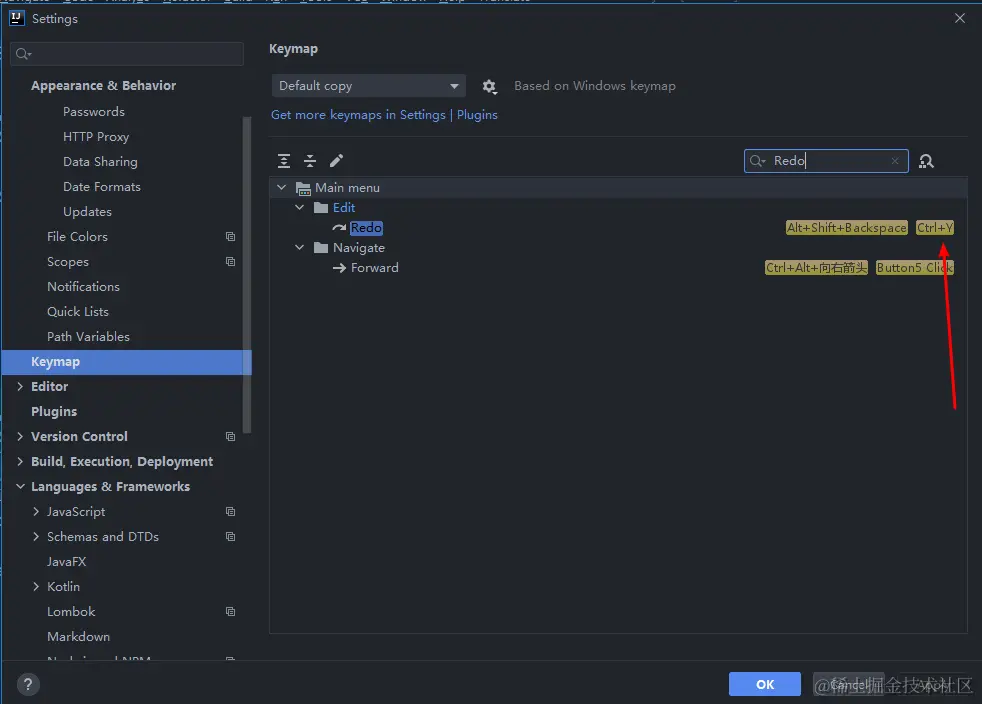
Task: Open the Notifications settings page
Action: click(x=83, y=287)
